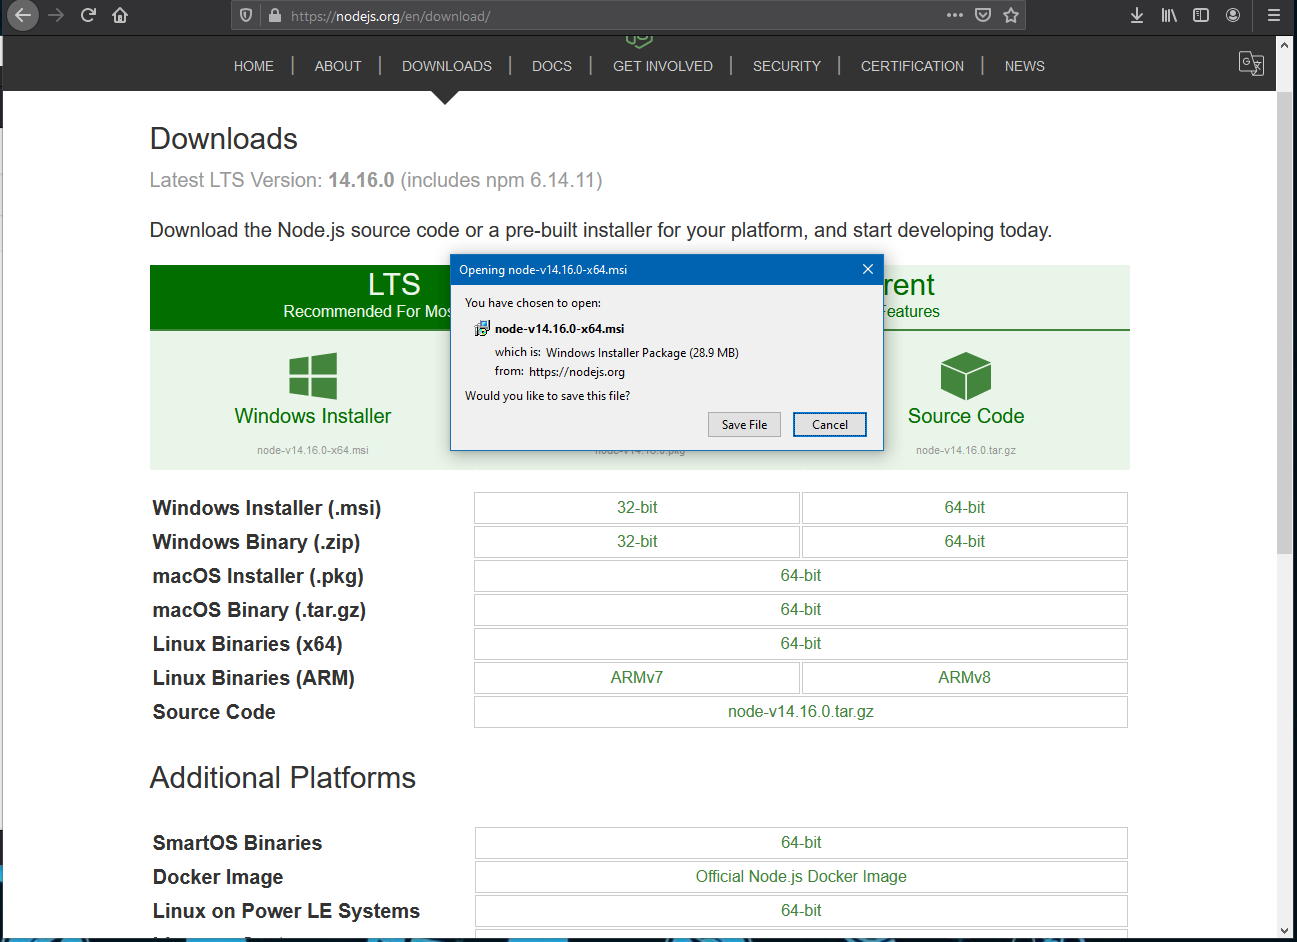Click the Windows Installer link text
Image resolution: width=1297 pixels, height=942 pixels.
[313, 416]
